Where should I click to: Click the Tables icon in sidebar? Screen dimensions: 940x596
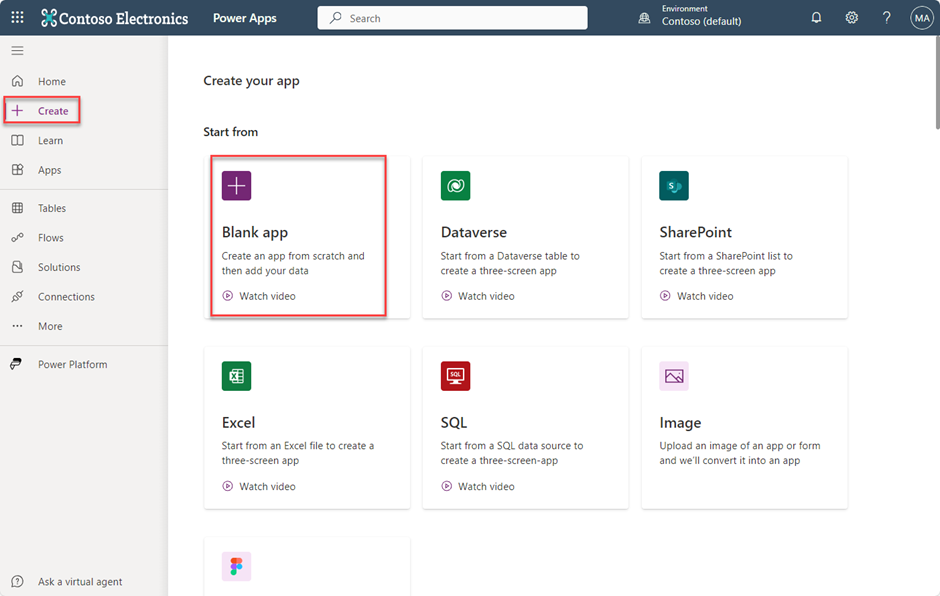(17, 208)
